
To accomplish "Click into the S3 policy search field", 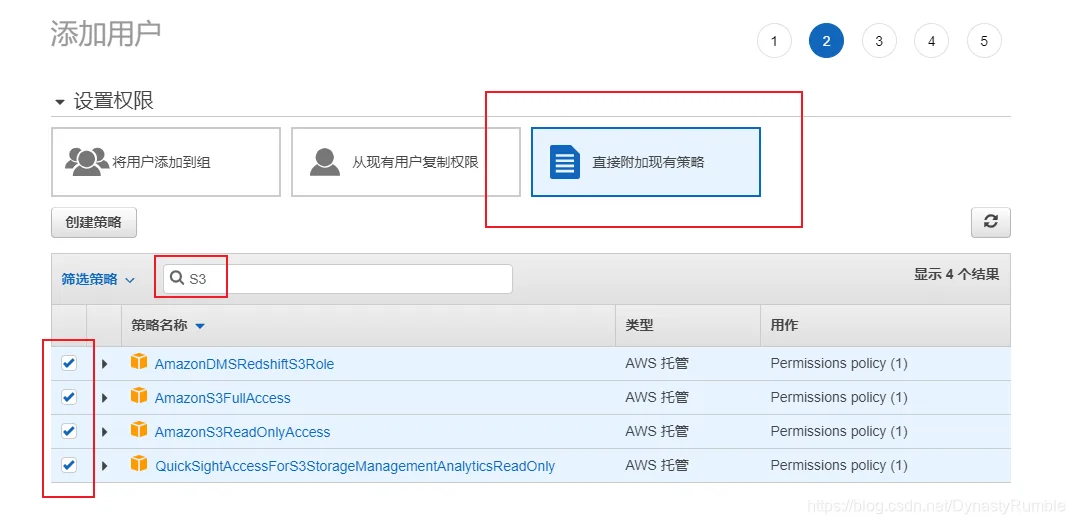I will [x=337, y=278].
